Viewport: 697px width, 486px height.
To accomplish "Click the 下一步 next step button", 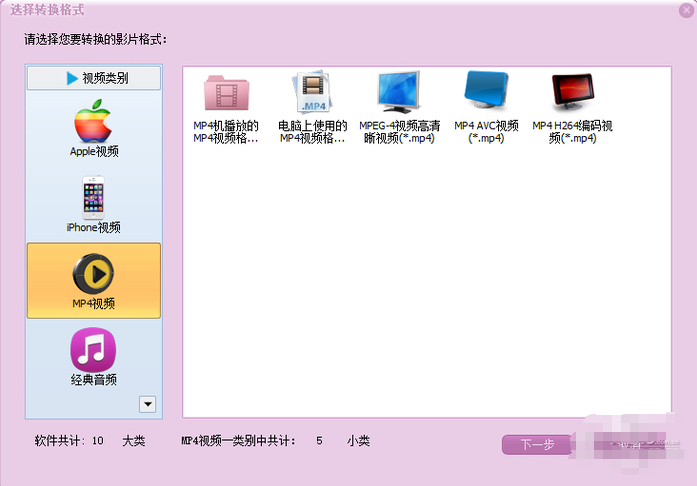I will pyautogui.click(x=537, y=444).
